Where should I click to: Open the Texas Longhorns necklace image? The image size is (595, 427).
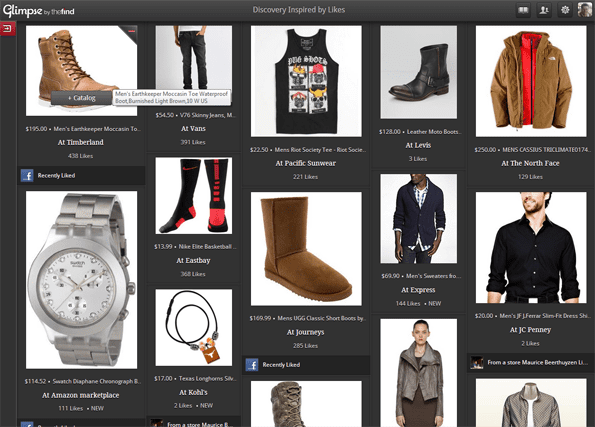point(194,328)
